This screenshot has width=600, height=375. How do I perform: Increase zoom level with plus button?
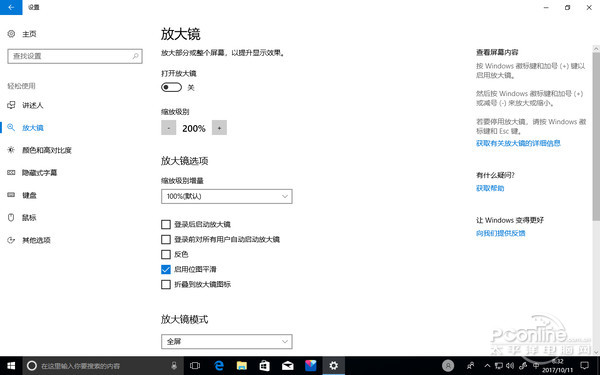(x=219, y=128)
